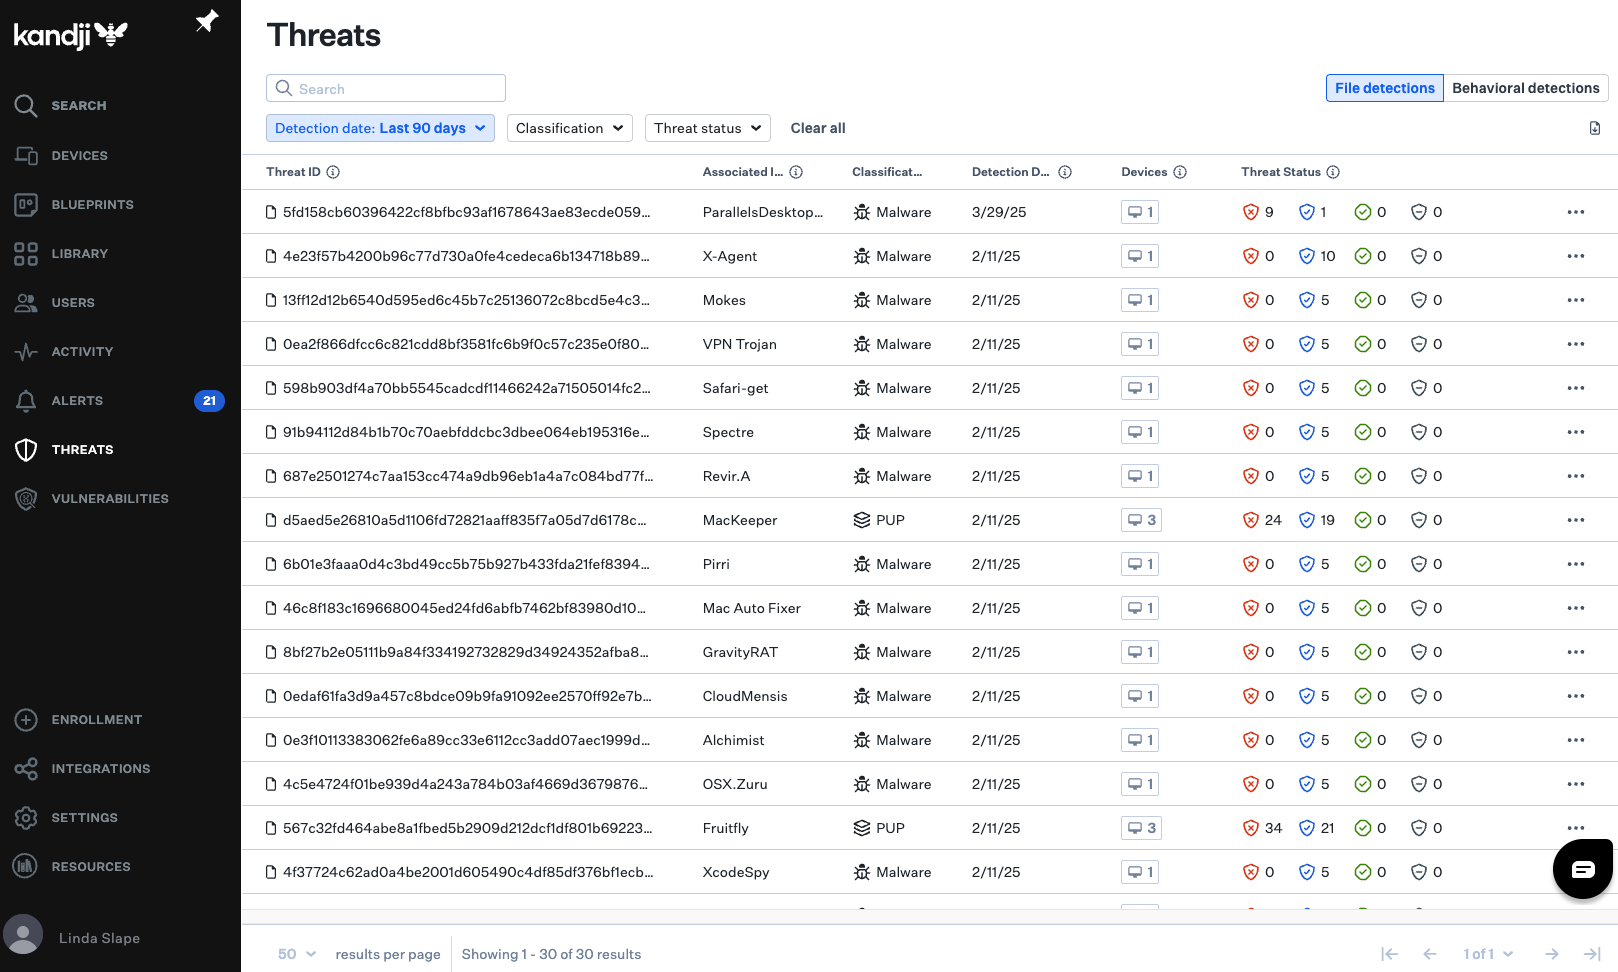
Task: Go to next page arrow
Action: pos(1552,954)
